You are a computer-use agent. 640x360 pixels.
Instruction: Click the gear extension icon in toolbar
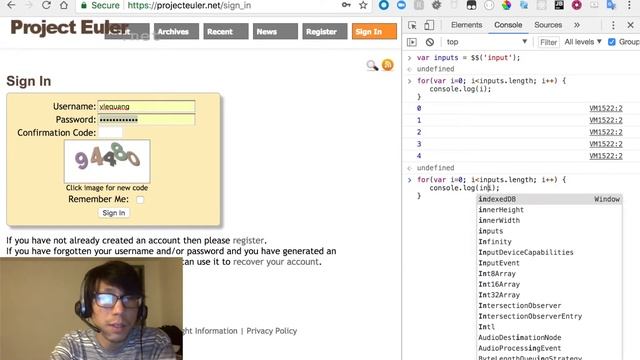point(436,5)
